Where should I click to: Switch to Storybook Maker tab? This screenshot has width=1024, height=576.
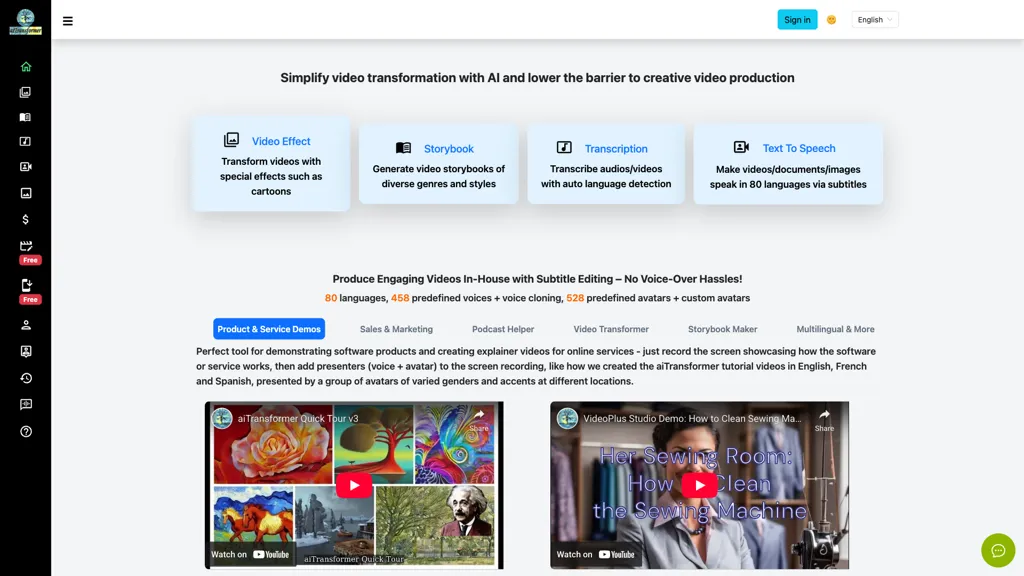pos(722,329)
